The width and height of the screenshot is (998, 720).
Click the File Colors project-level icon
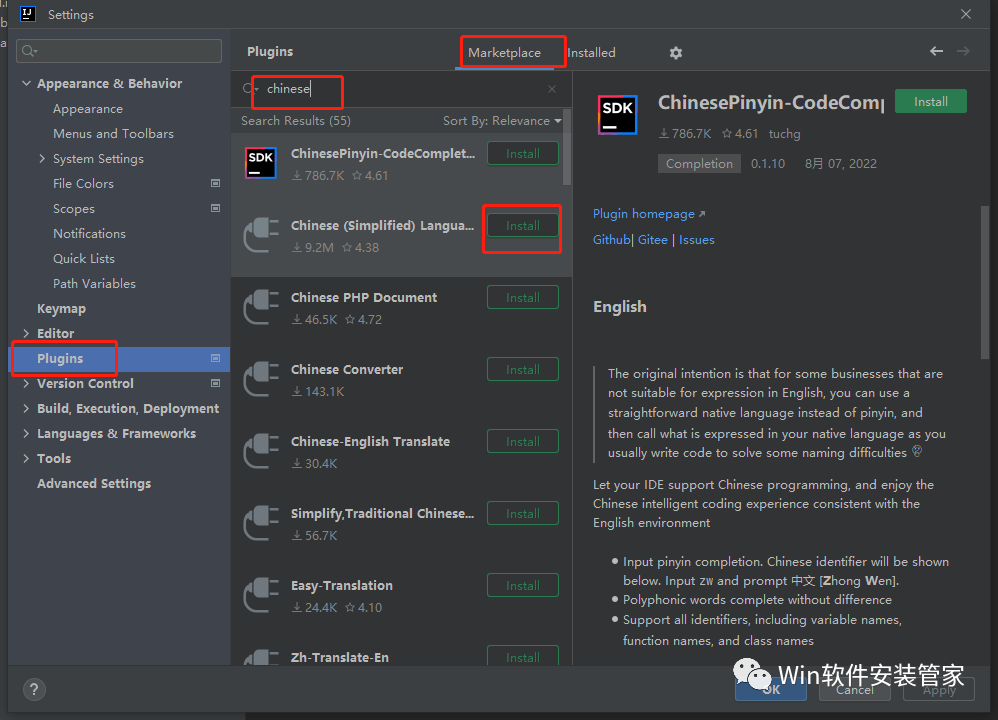[215, 184]
